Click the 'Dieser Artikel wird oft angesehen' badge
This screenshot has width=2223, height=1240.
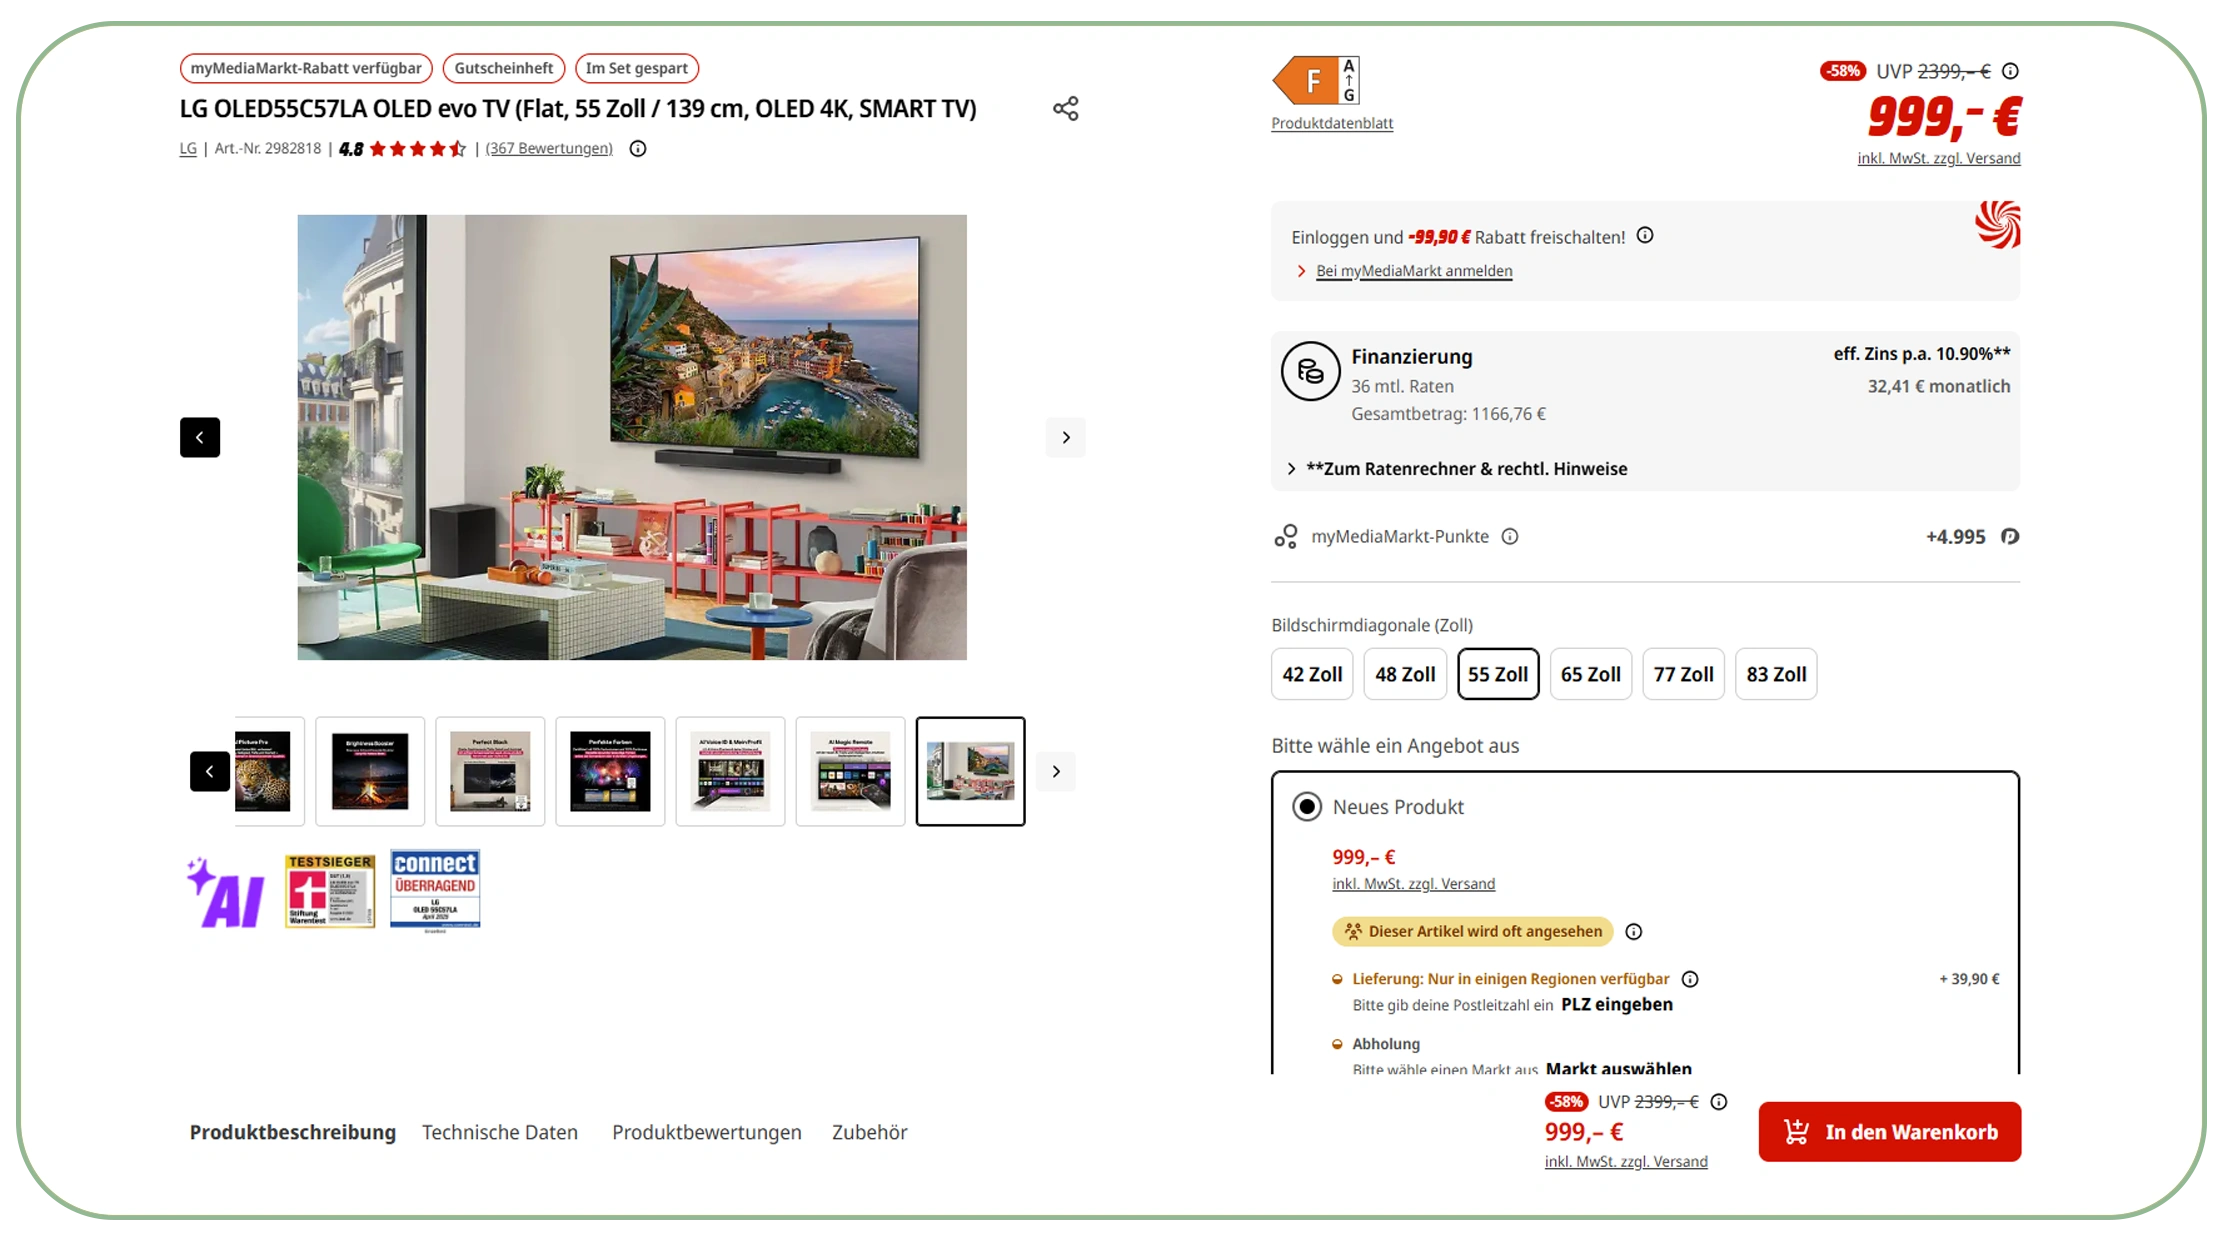click(x=1473, y=932)
